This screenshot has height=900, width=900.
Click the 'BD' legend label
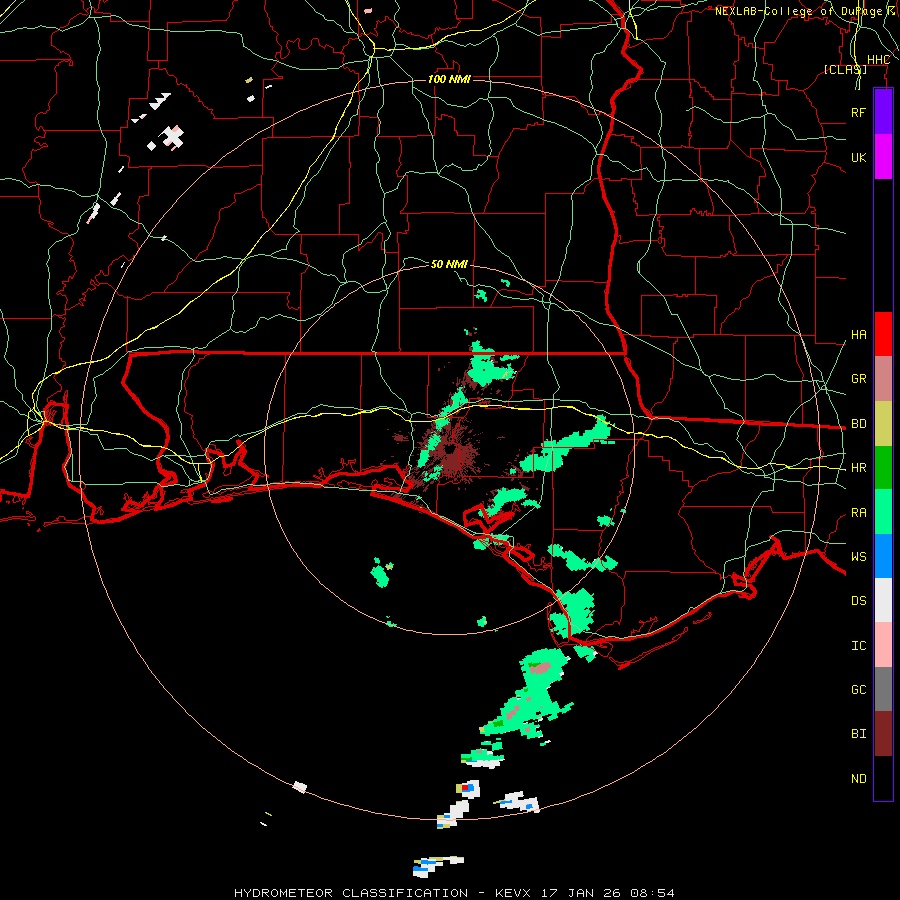click(x=858, y=424)
